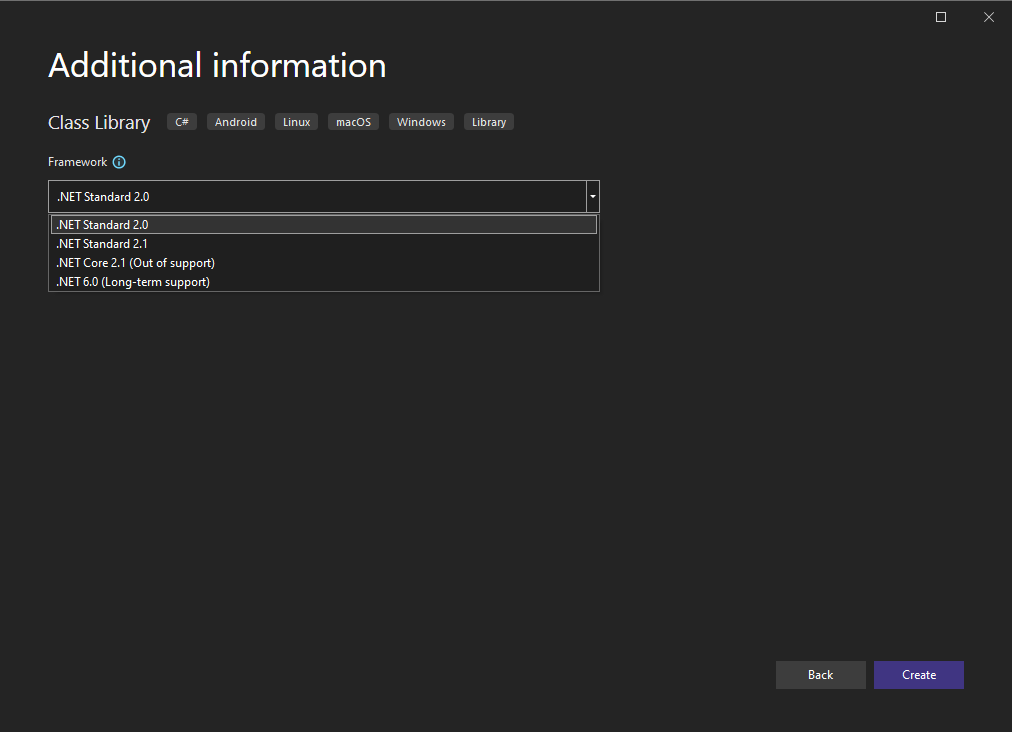Click the Linux tag

pyautogui.click(x=296, y=122)
